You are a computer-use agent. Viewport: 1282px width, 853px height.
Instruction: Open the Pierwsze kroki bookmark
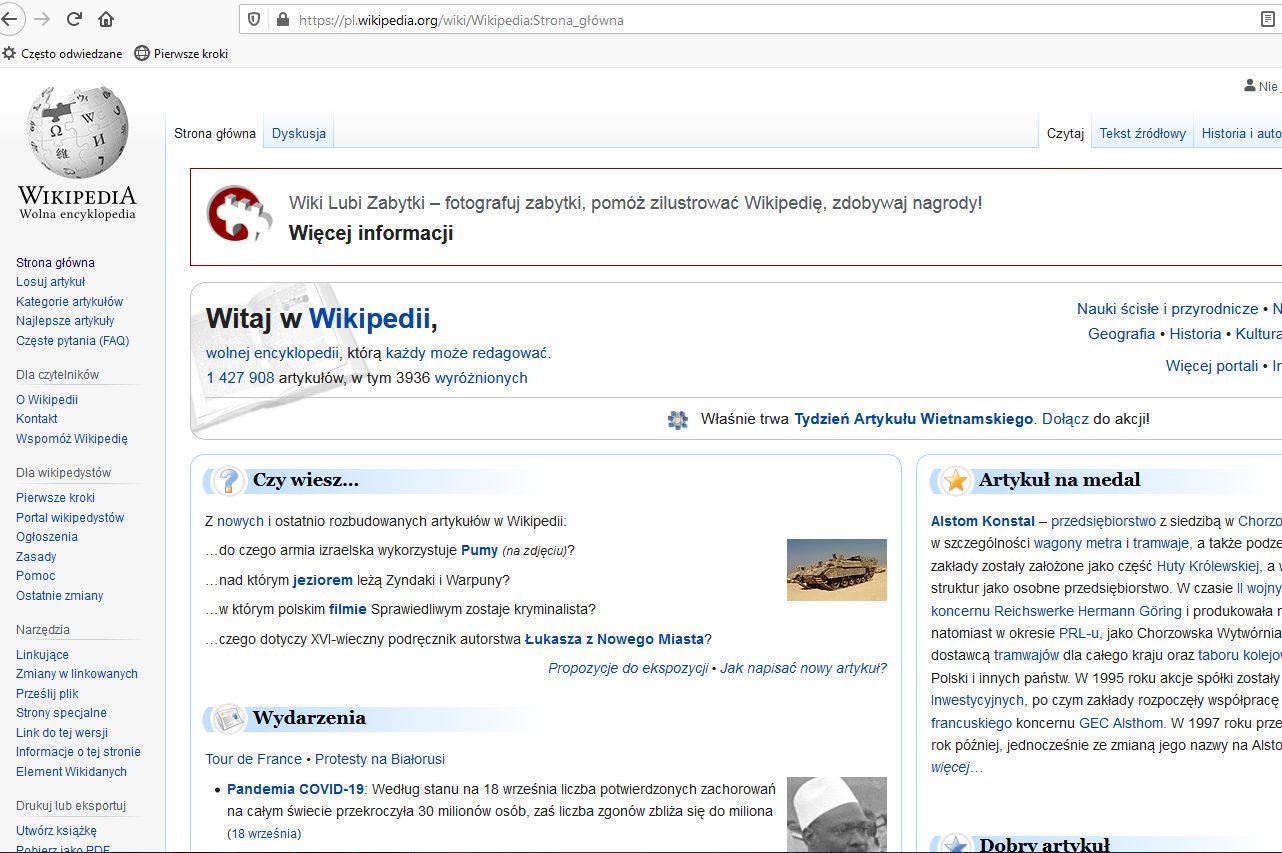click(181, 54)
